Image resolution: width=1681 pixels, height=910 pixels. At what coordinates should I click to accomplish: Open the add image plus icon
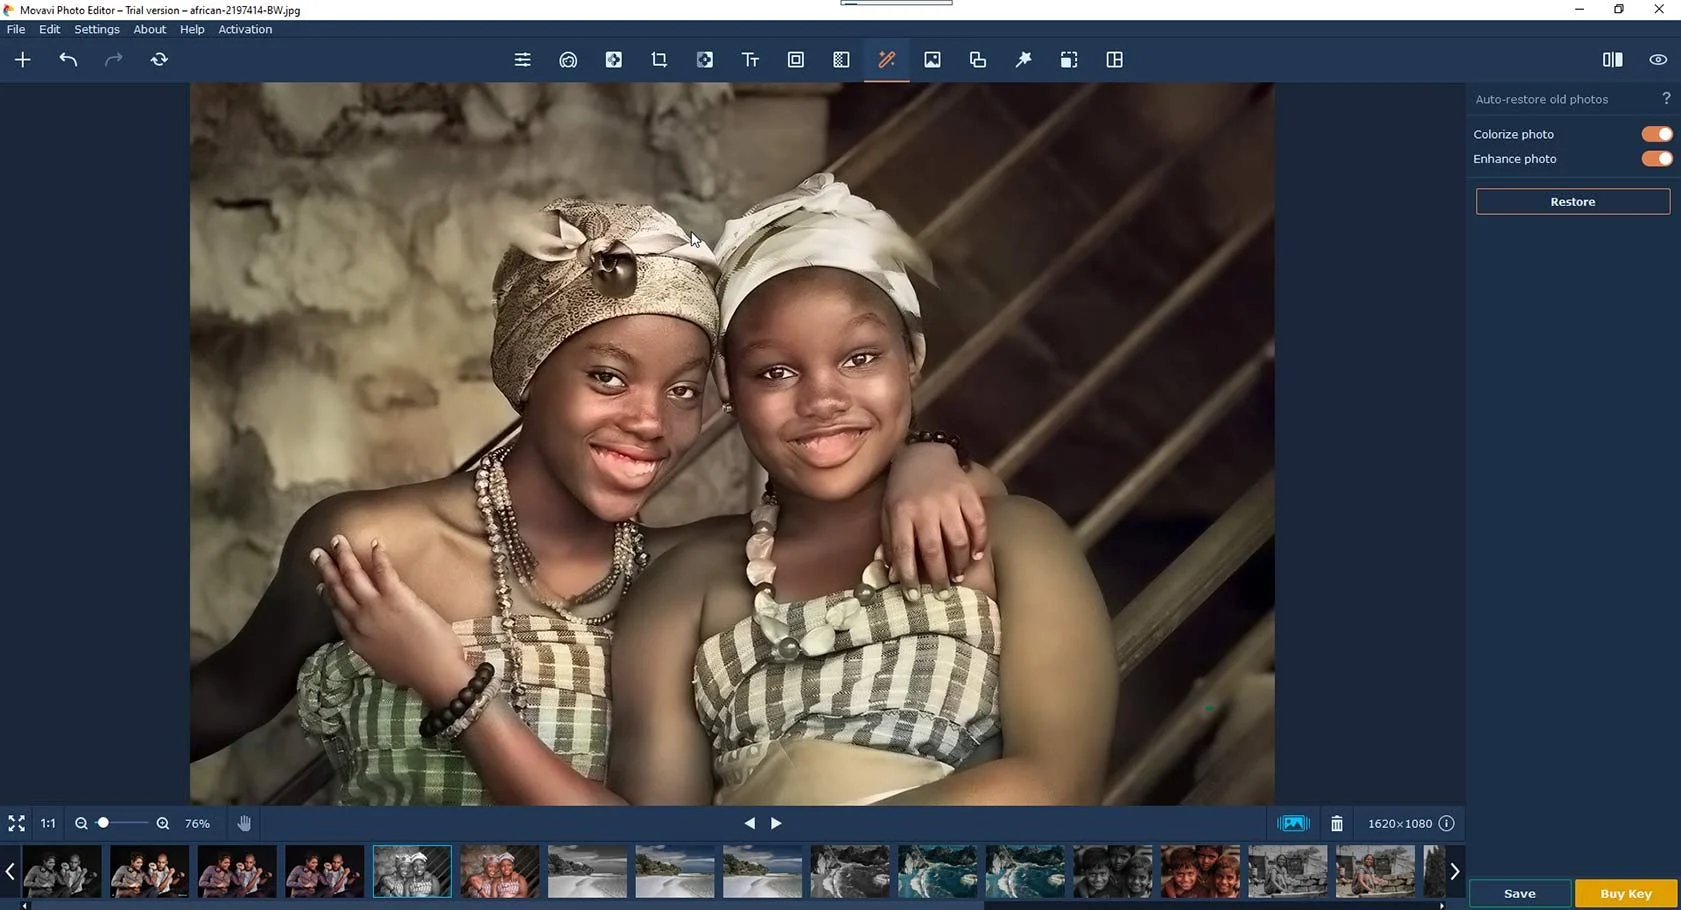(x=23, y=60)
